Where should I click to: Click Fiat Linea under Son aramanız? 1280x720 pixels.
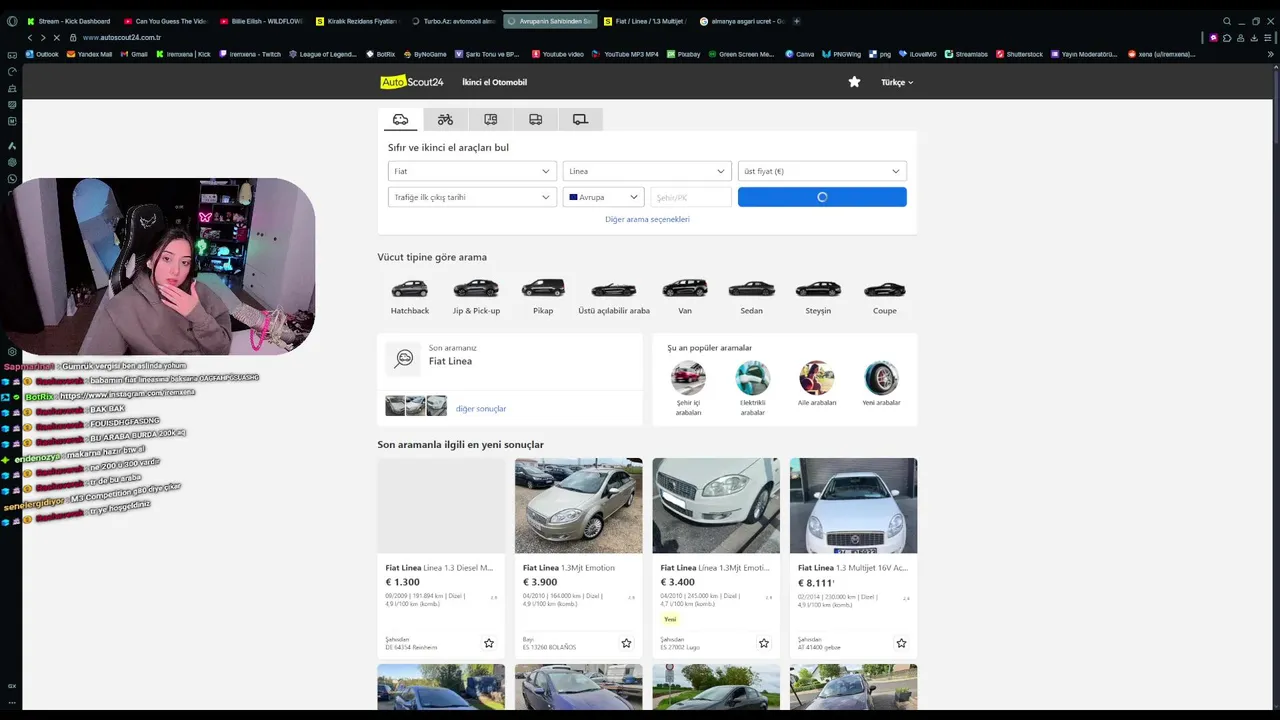click(450, 361)
